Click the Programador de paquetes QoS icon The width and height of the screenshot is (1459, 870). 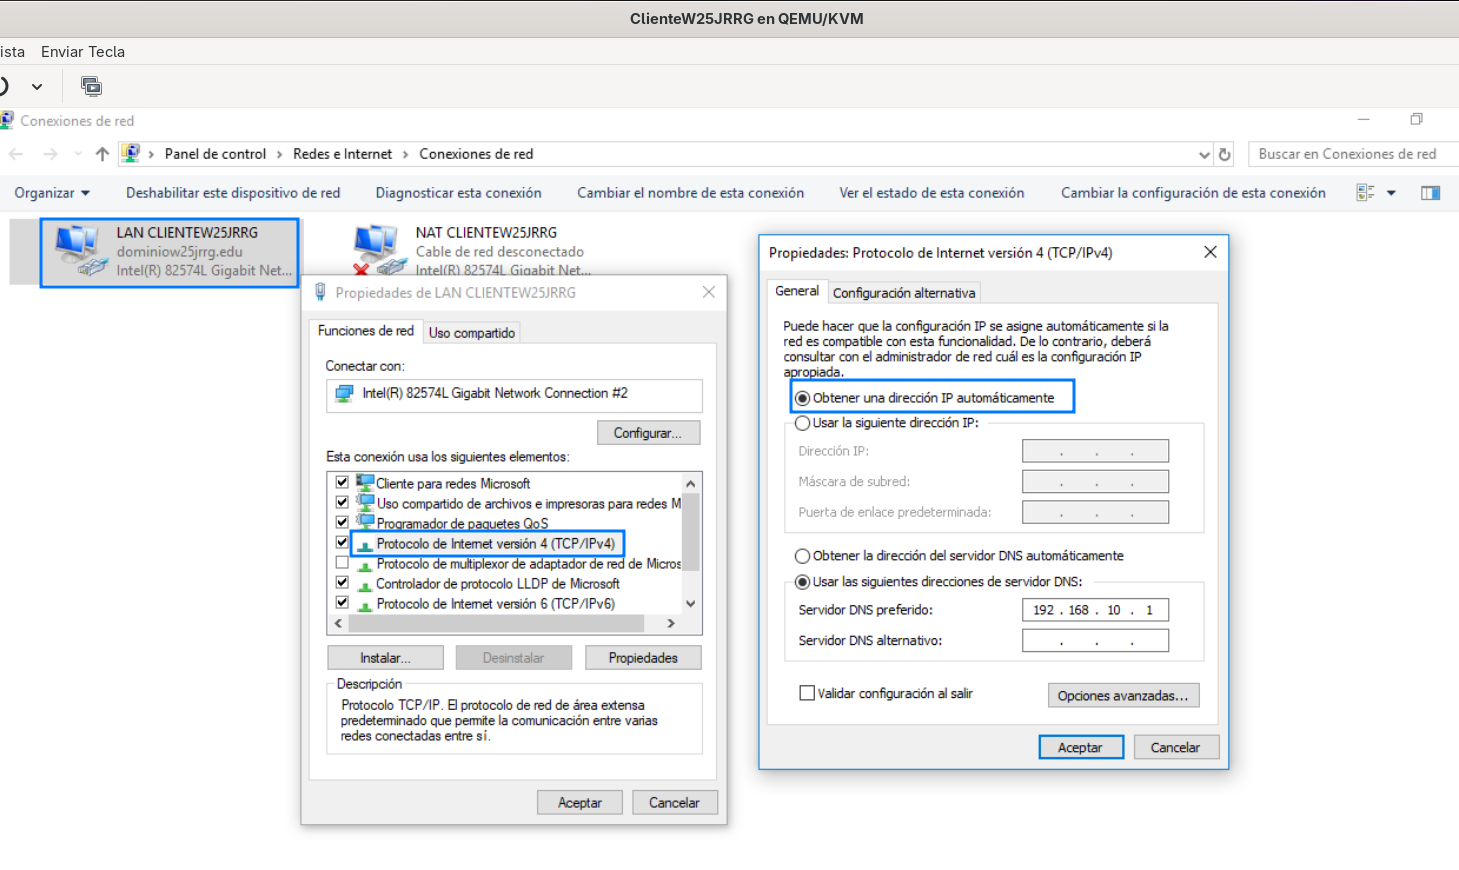365,523
